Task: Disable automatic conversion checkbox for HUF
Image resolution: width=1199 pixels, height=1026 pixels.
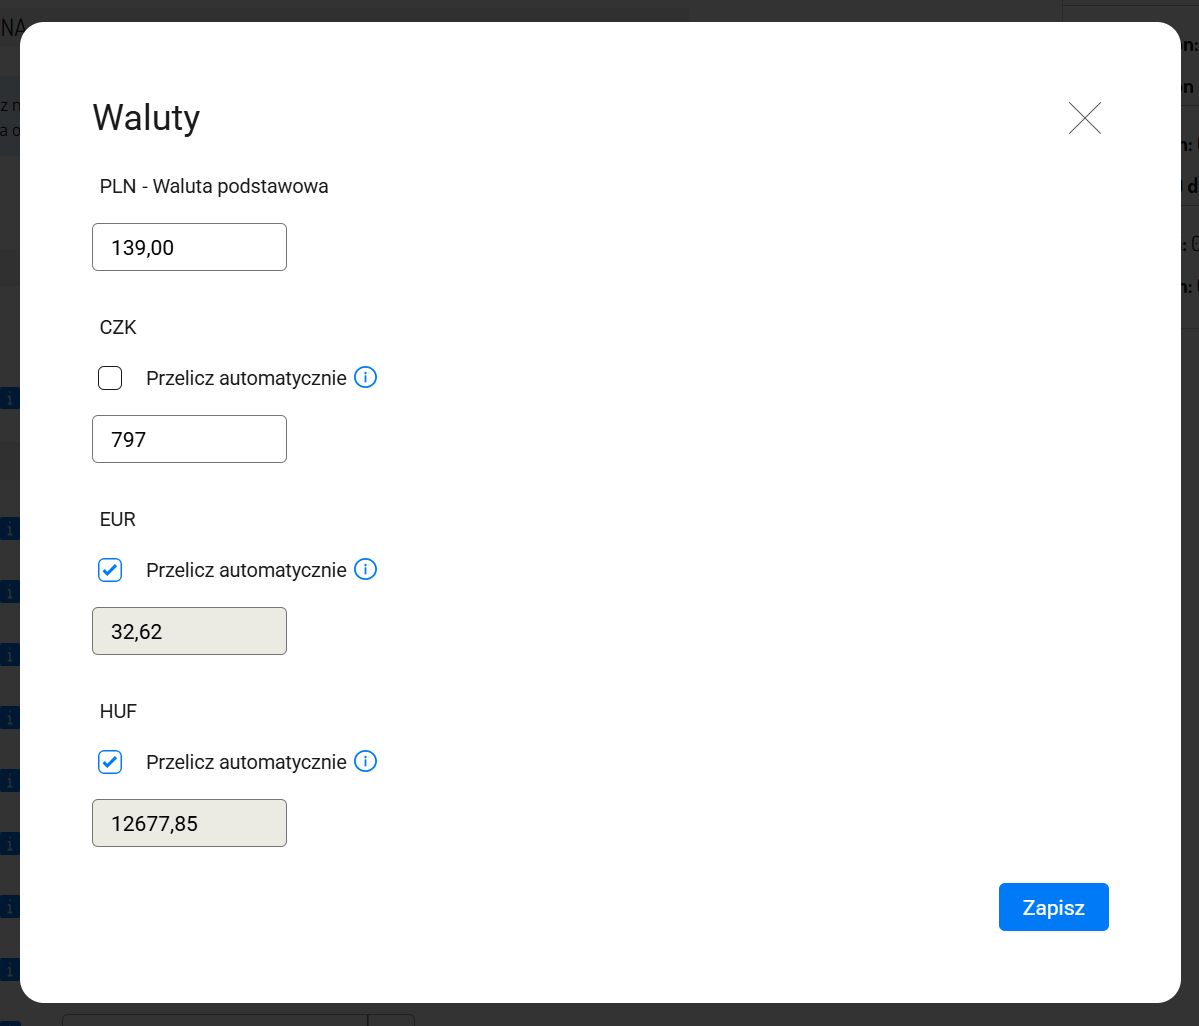Action: (110, 762)
